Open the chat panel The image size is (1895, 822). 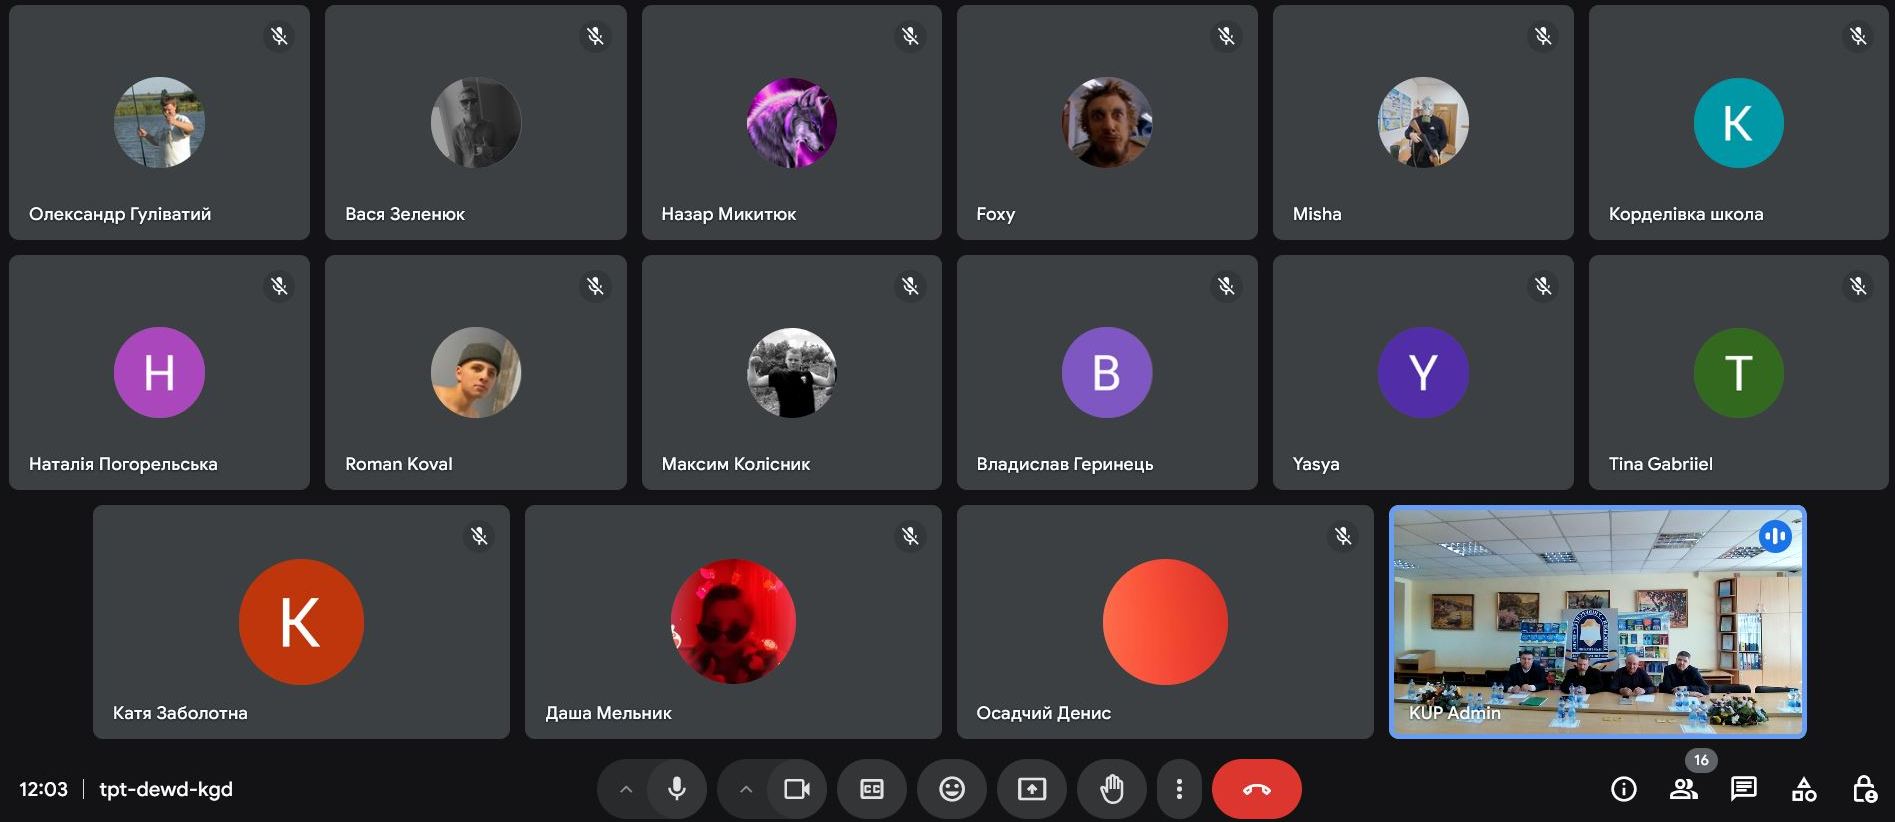click(1743, 789)
